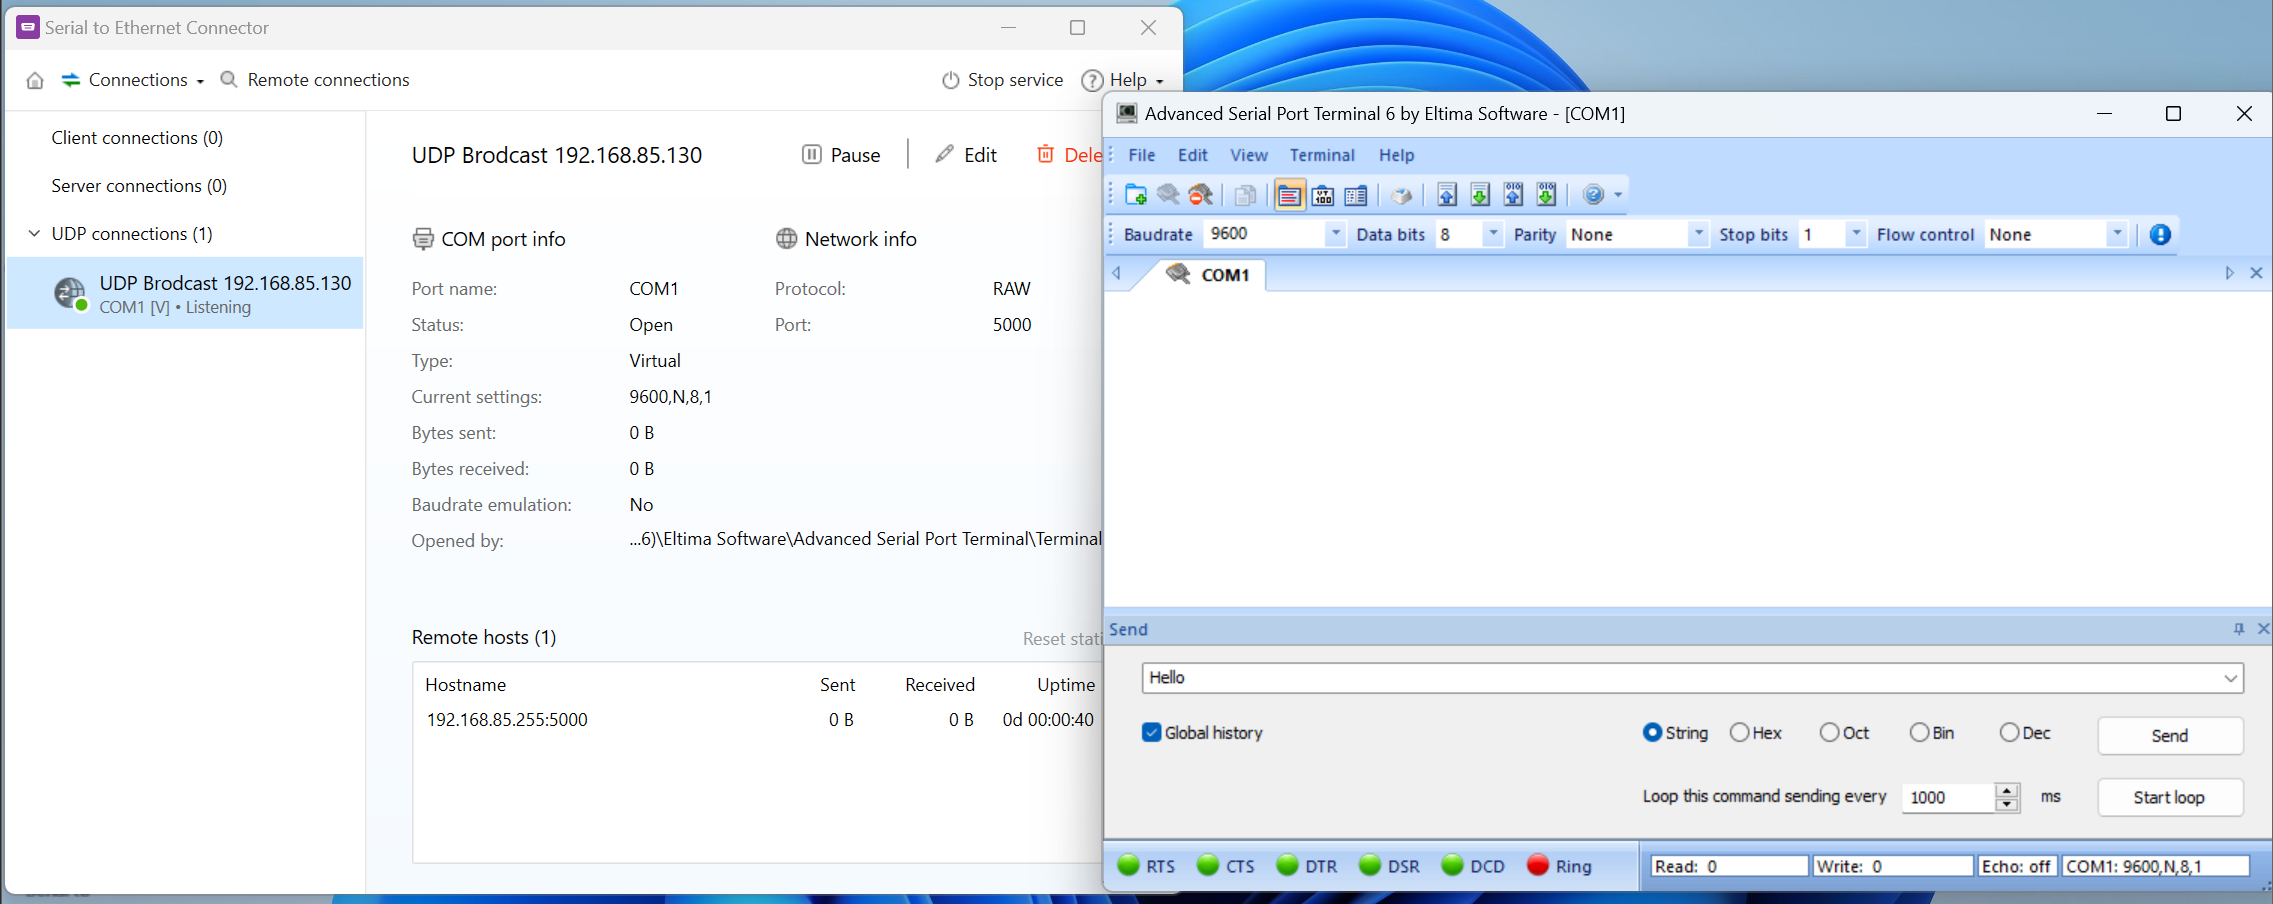Click the right tab scroll arrow

[x=2229, y=273]
